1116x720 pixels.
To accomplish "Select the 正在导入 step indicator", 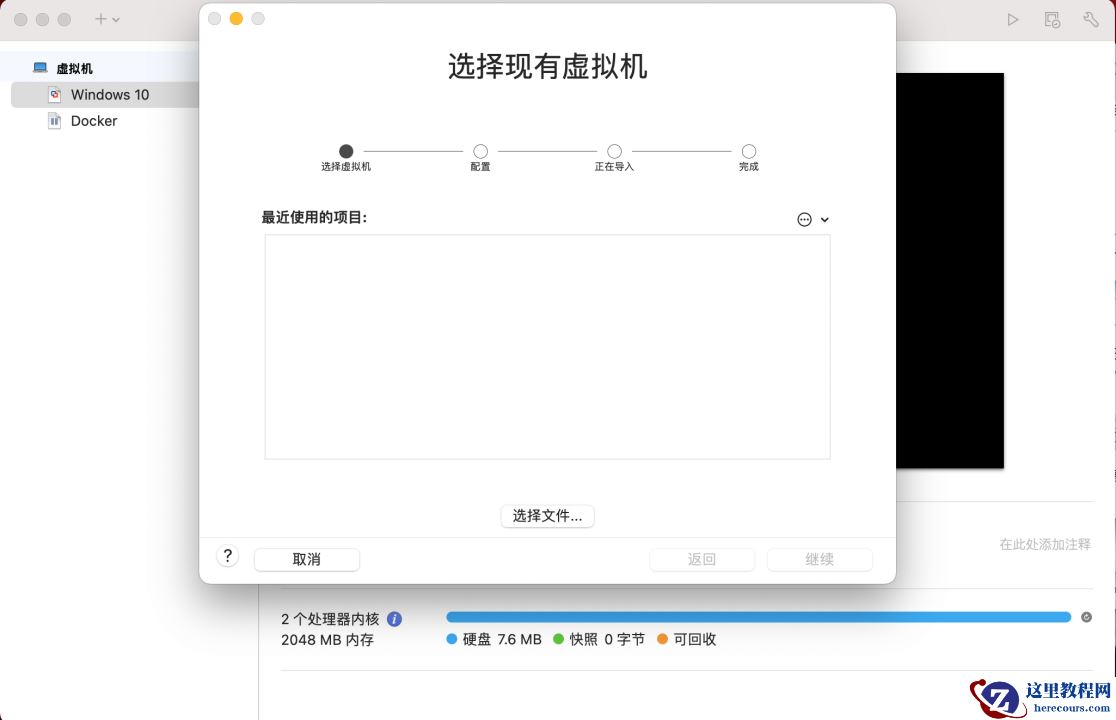I will coord(614,151).
